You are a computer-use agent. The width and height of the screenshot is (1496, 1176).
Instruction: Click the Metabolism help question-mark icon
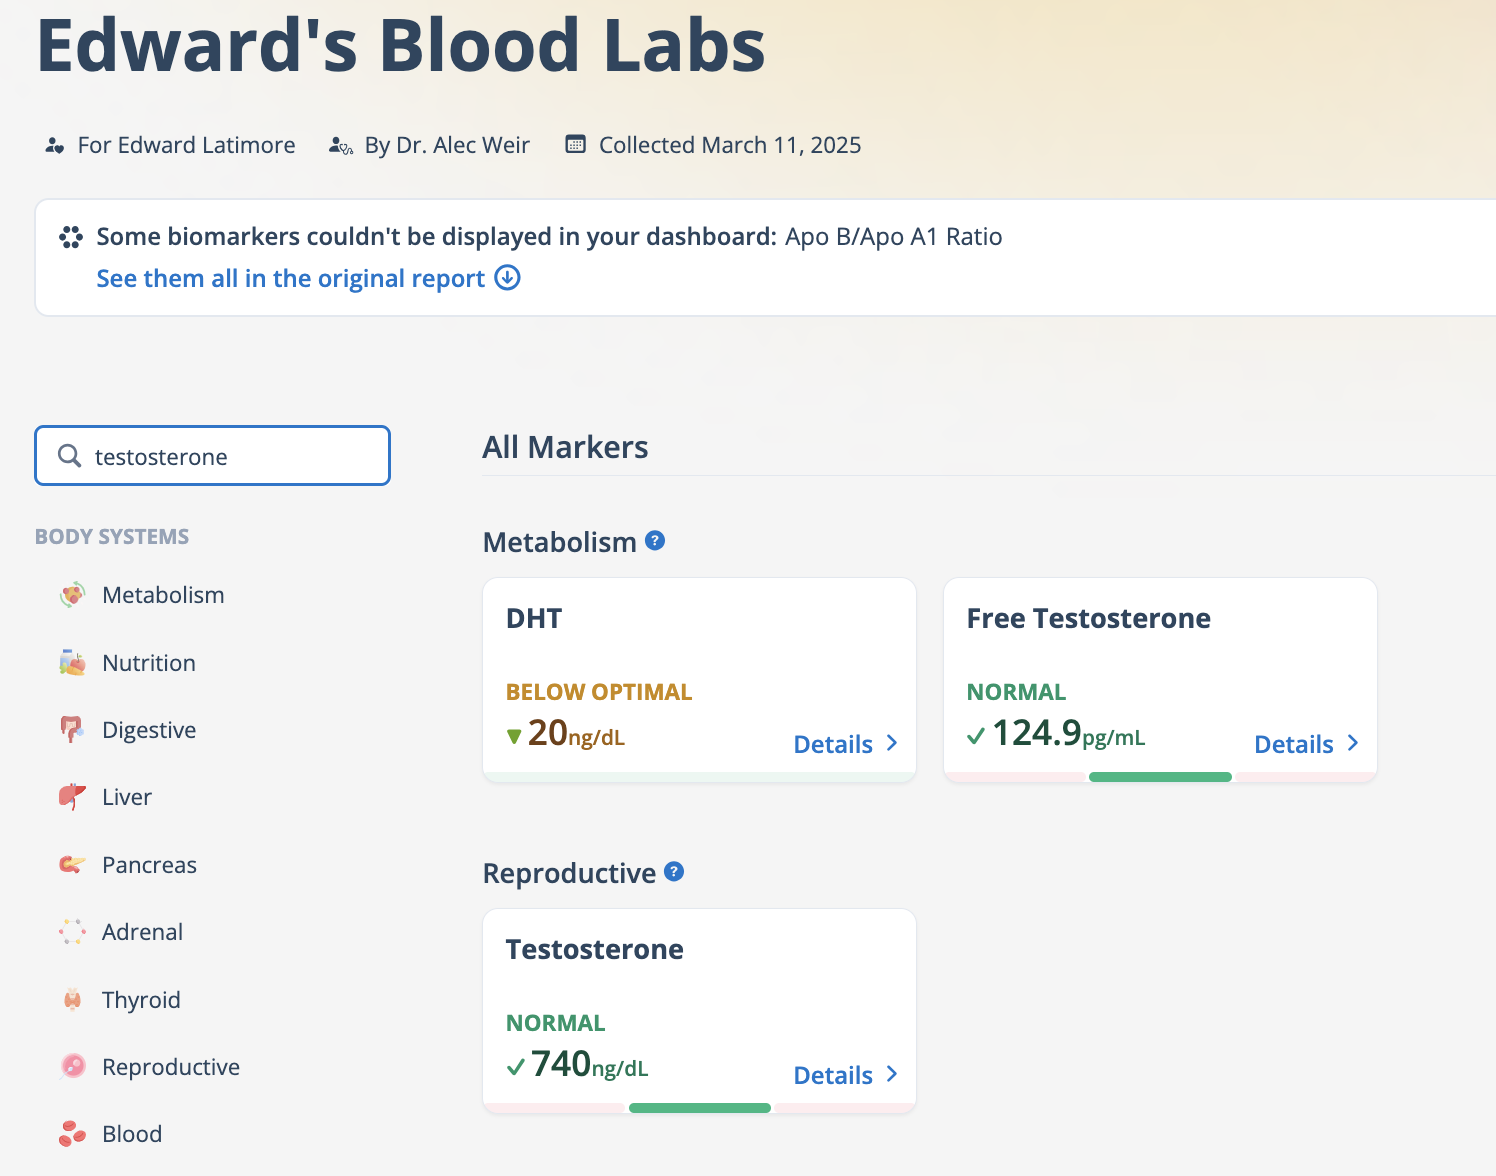[x=655, y=541]
